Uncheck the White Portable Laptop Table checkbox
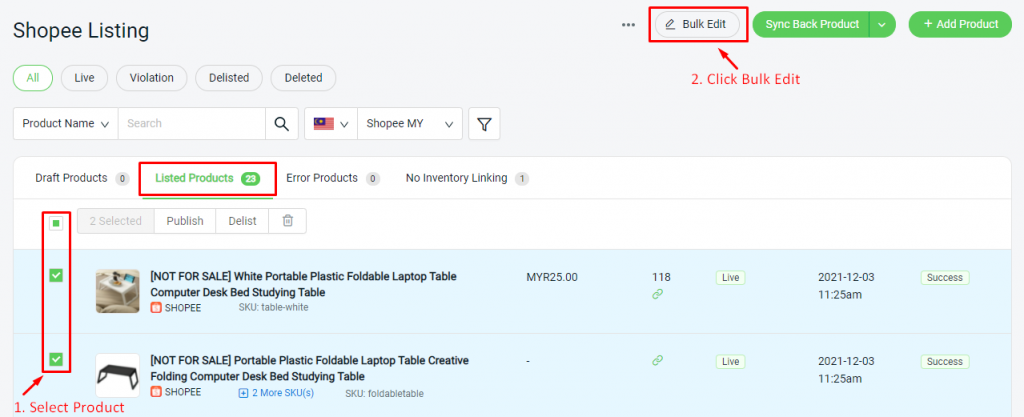This screenshot has height=417, width=1024. (x=56, y=276)
